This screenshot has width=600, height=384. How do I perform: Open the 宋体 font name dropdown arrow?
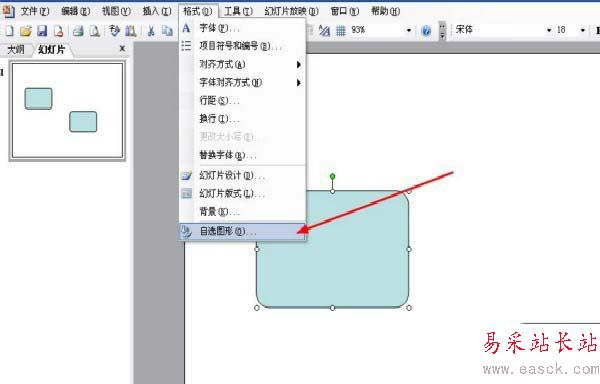[549, 30]
